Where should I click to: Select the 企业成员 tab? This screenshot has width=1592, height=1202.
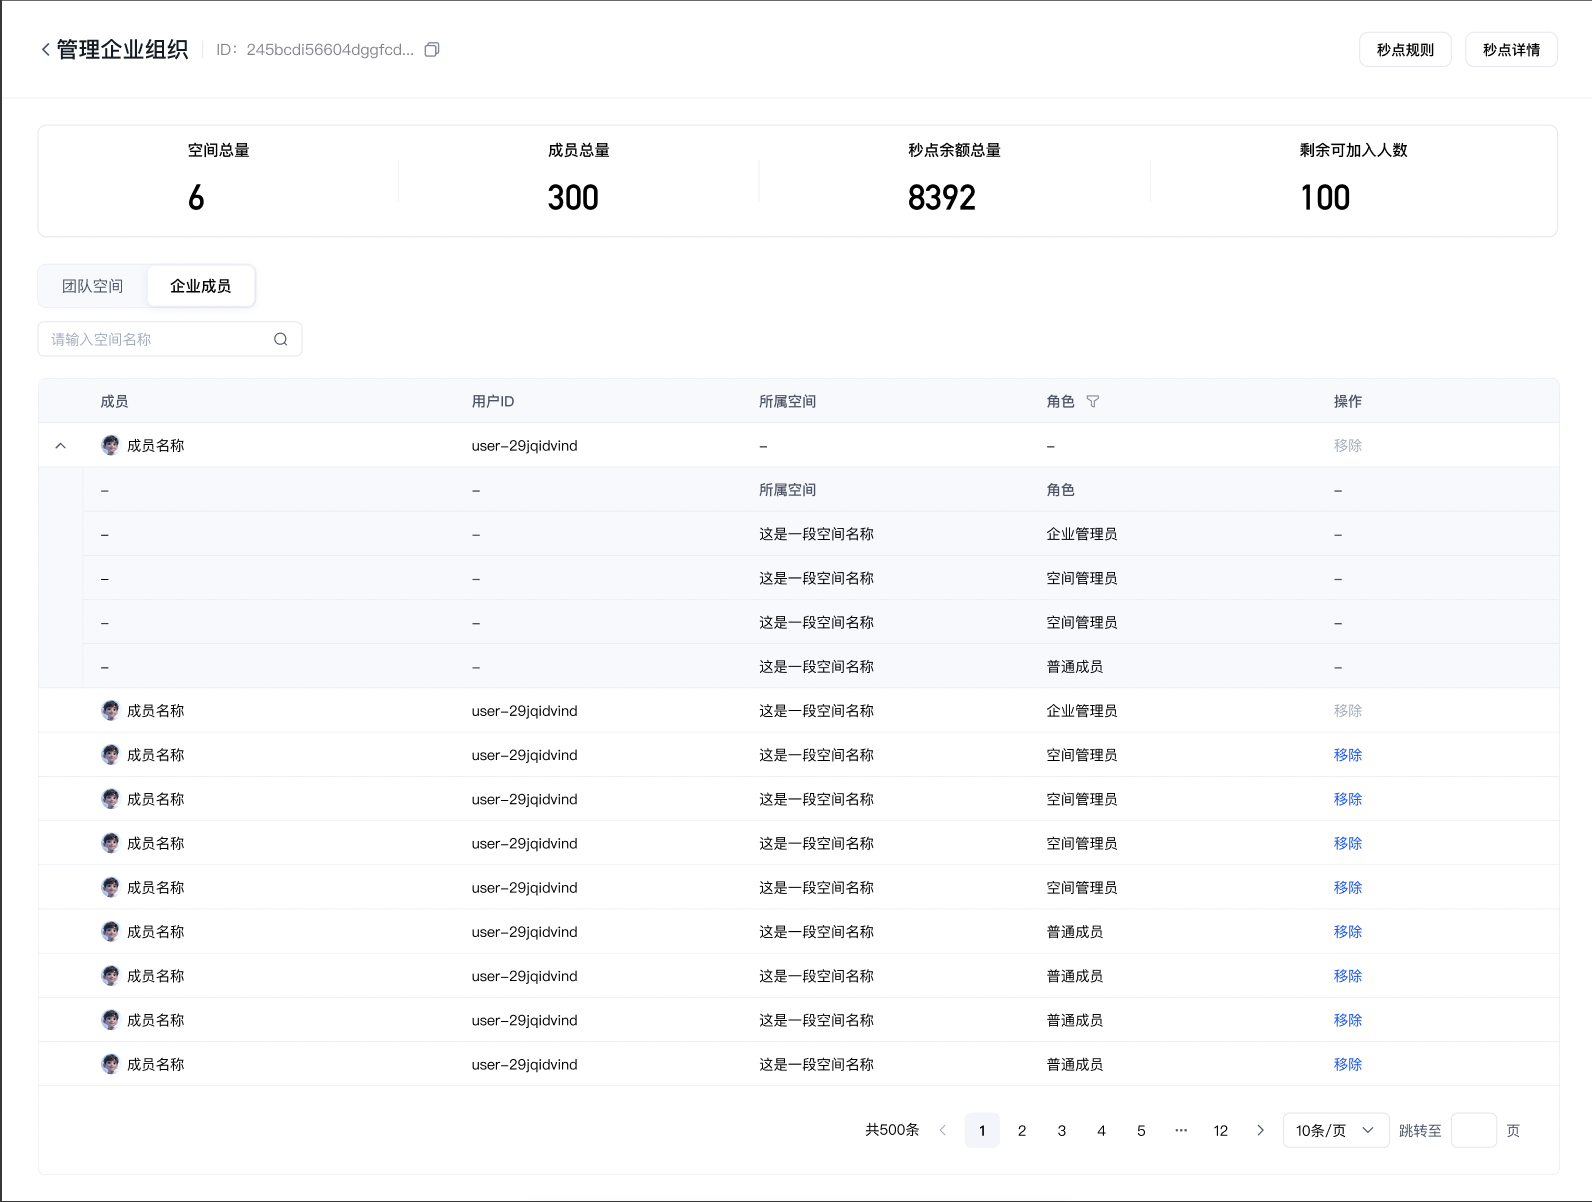tap(200, 286)
